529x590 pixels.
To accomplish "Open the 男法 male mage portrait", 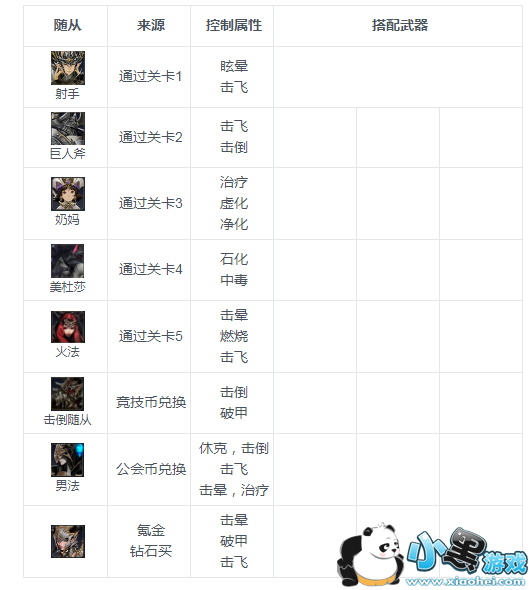I will coord(68,460).
